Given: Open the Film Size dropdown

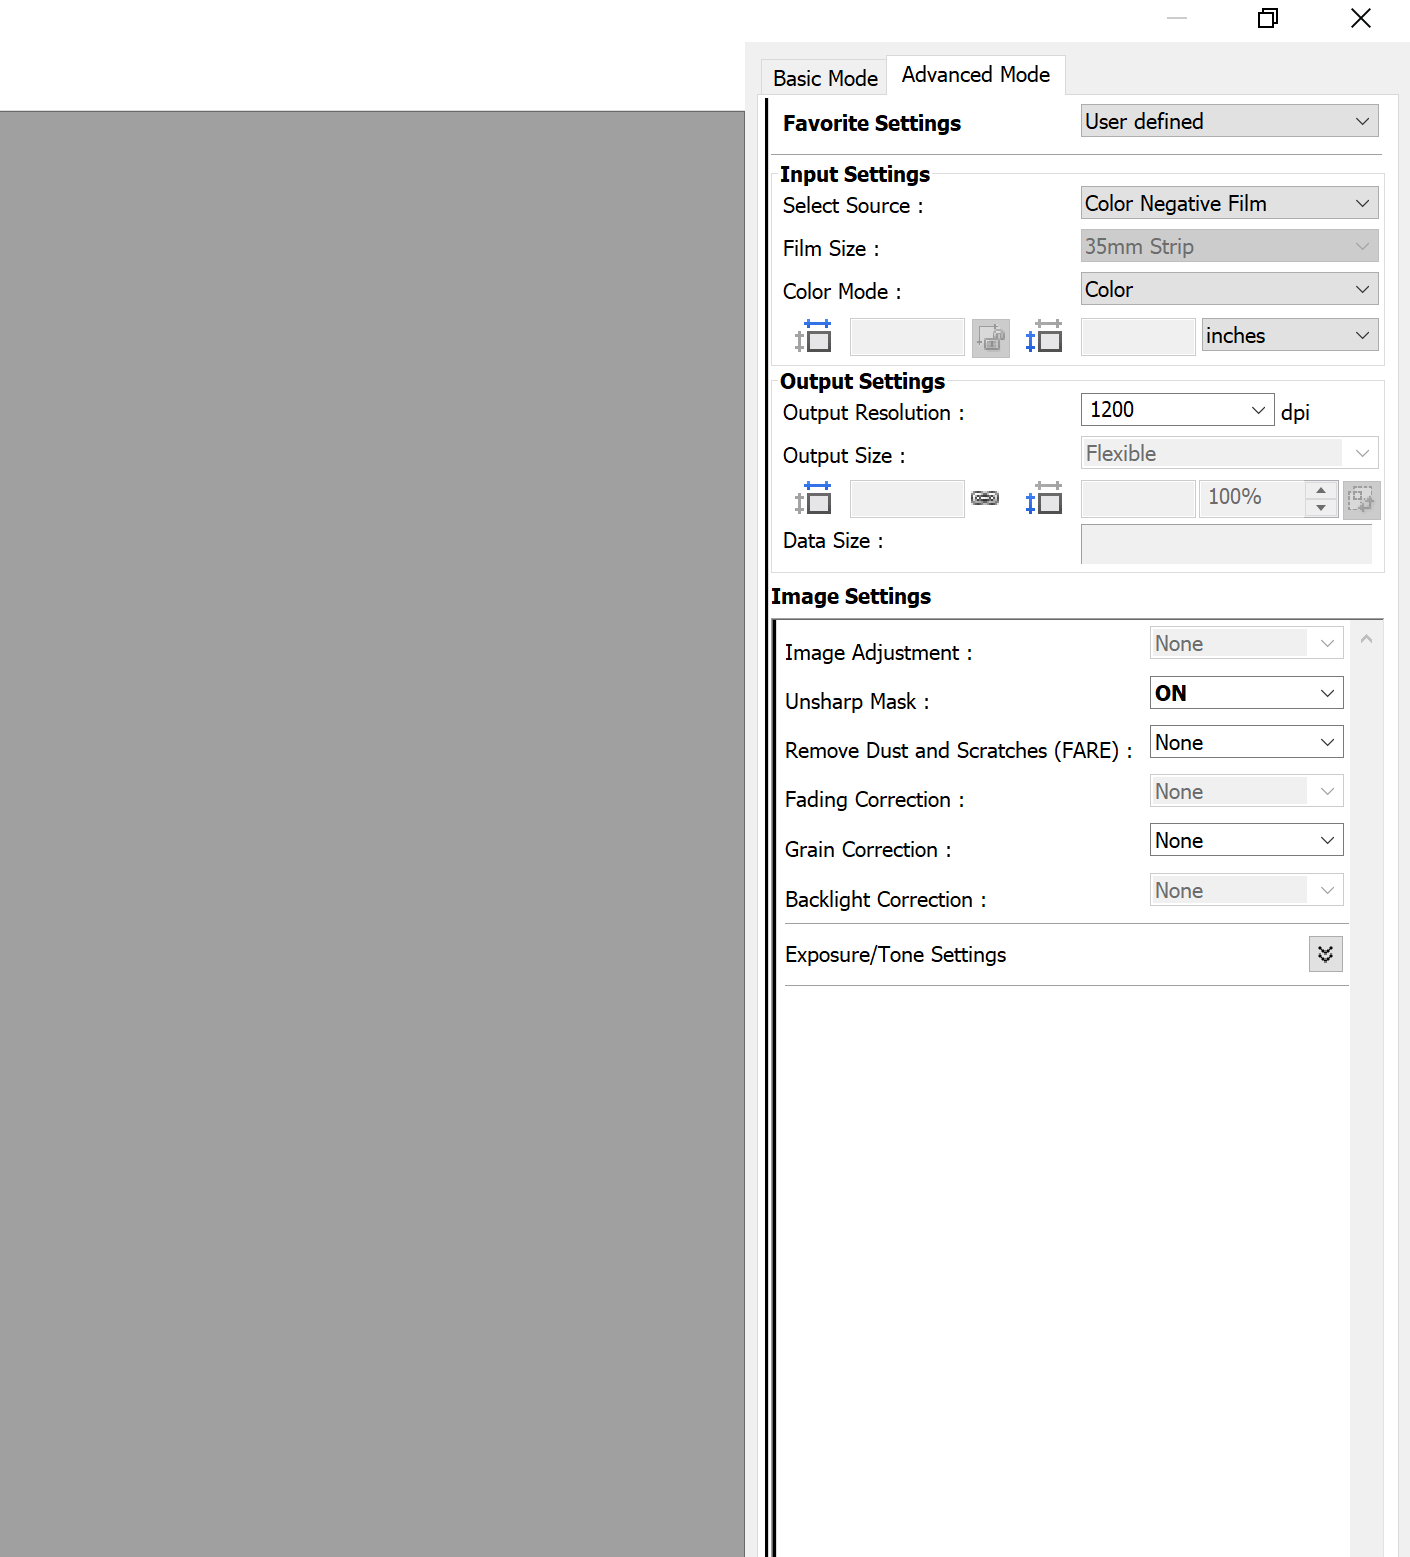Looking at the screenshot, I should point(1229,246).
